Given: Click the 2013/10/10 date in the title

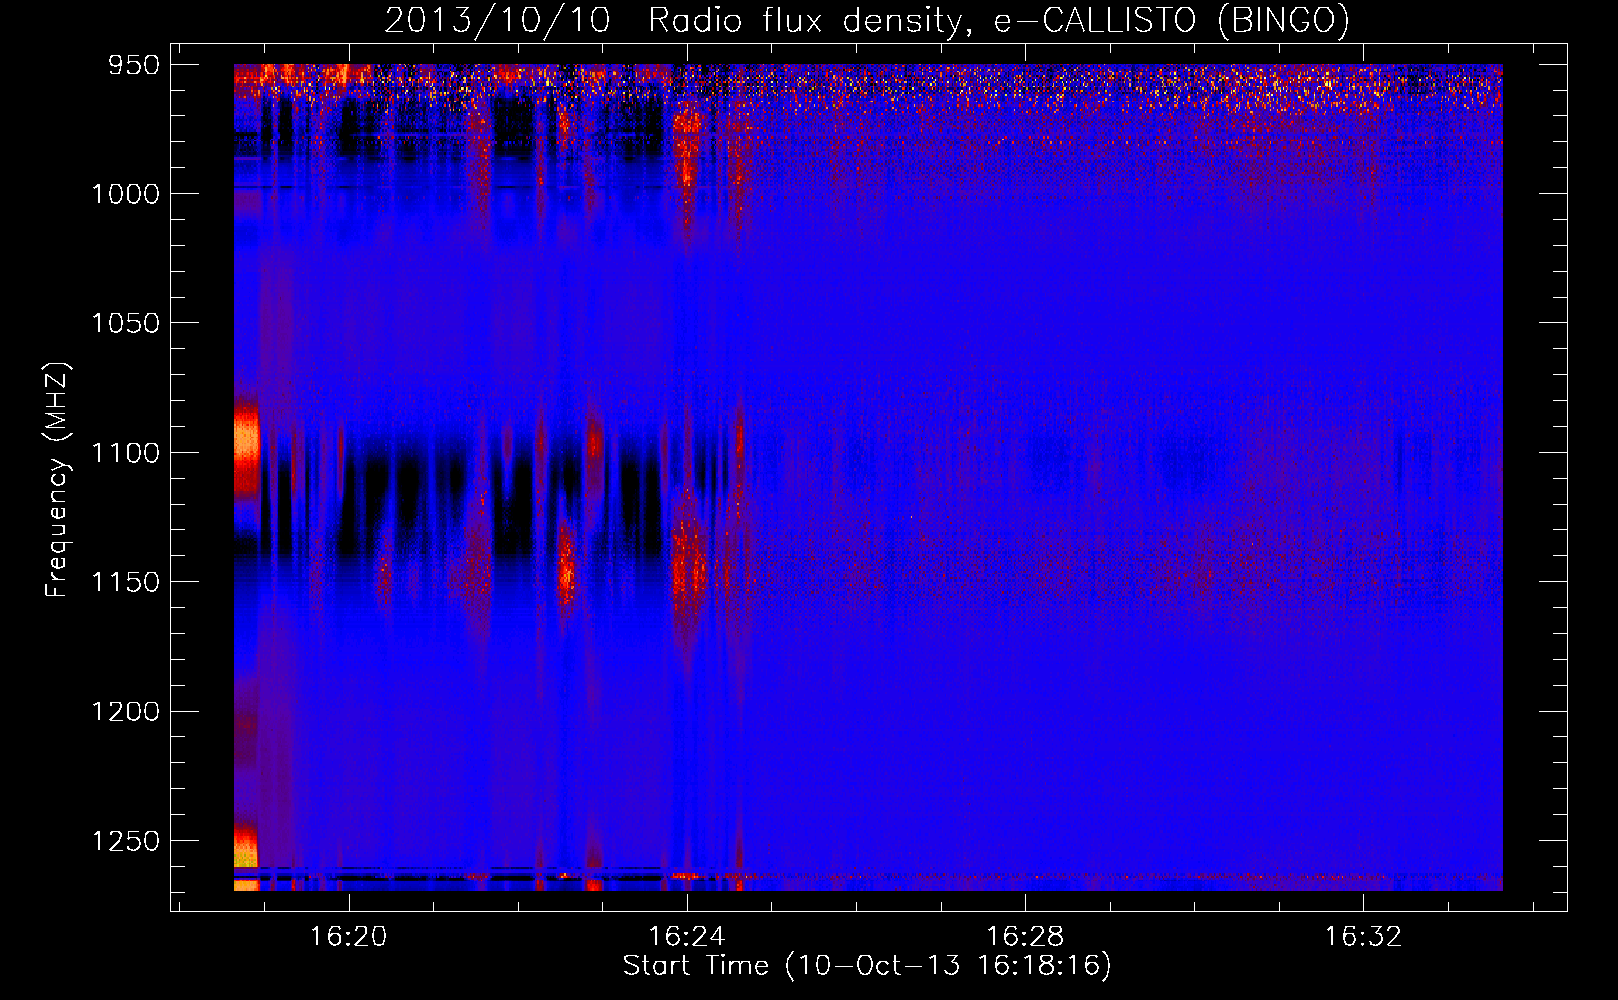Looking at the screenshot, I should (x=497, y=20).
